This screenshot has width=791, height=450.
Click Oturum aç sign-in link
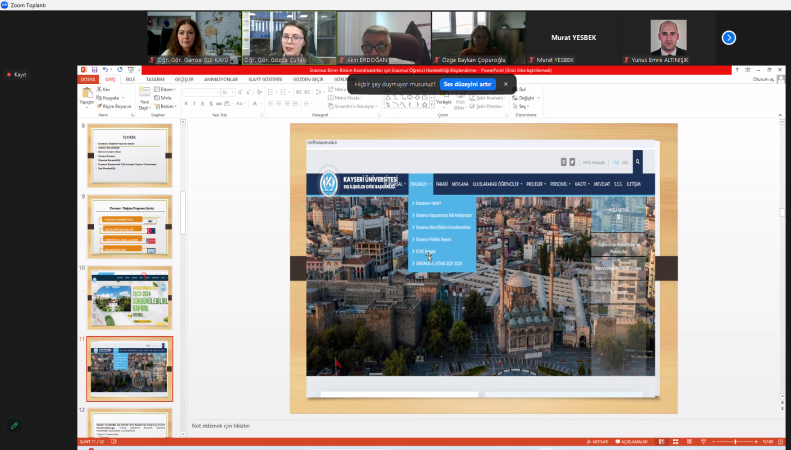pos(763,79)
